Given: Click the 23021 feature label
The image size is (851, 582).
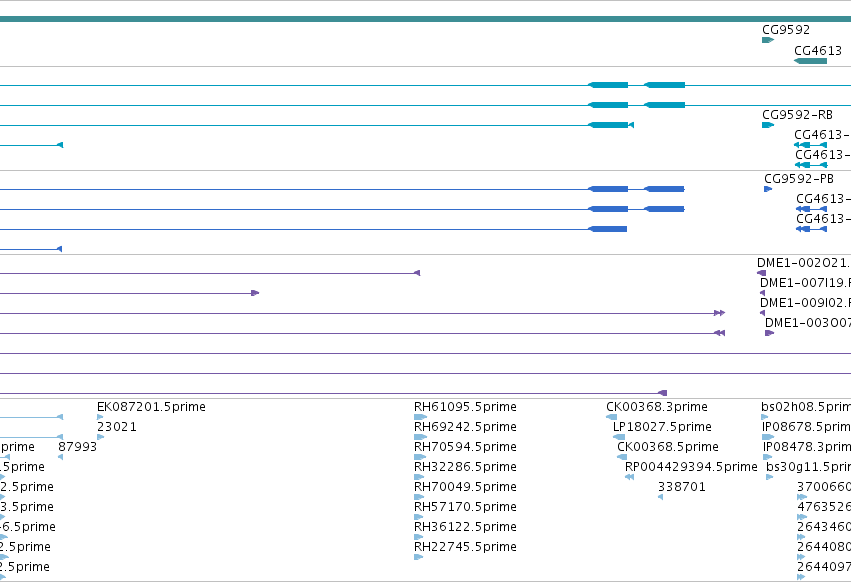Looking at the screenshot, I should pyautogui.click(x=117, y=427).
